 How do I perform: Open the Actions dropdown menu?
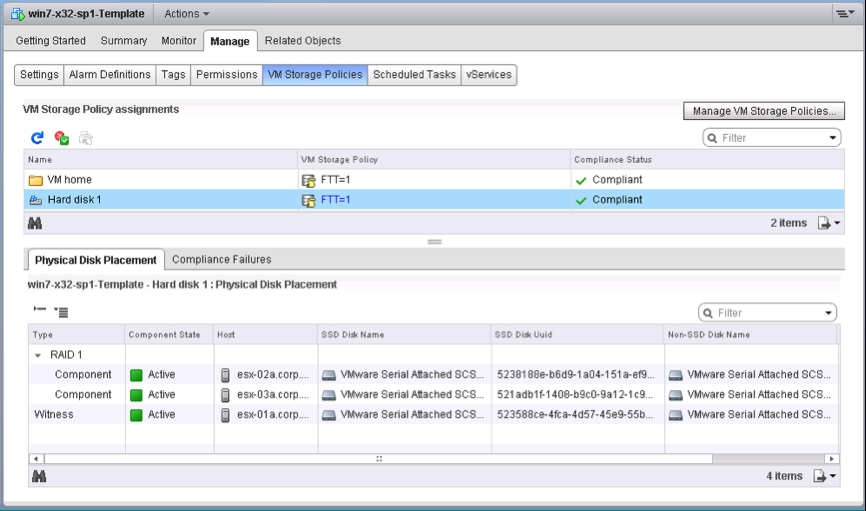(187, 14)
